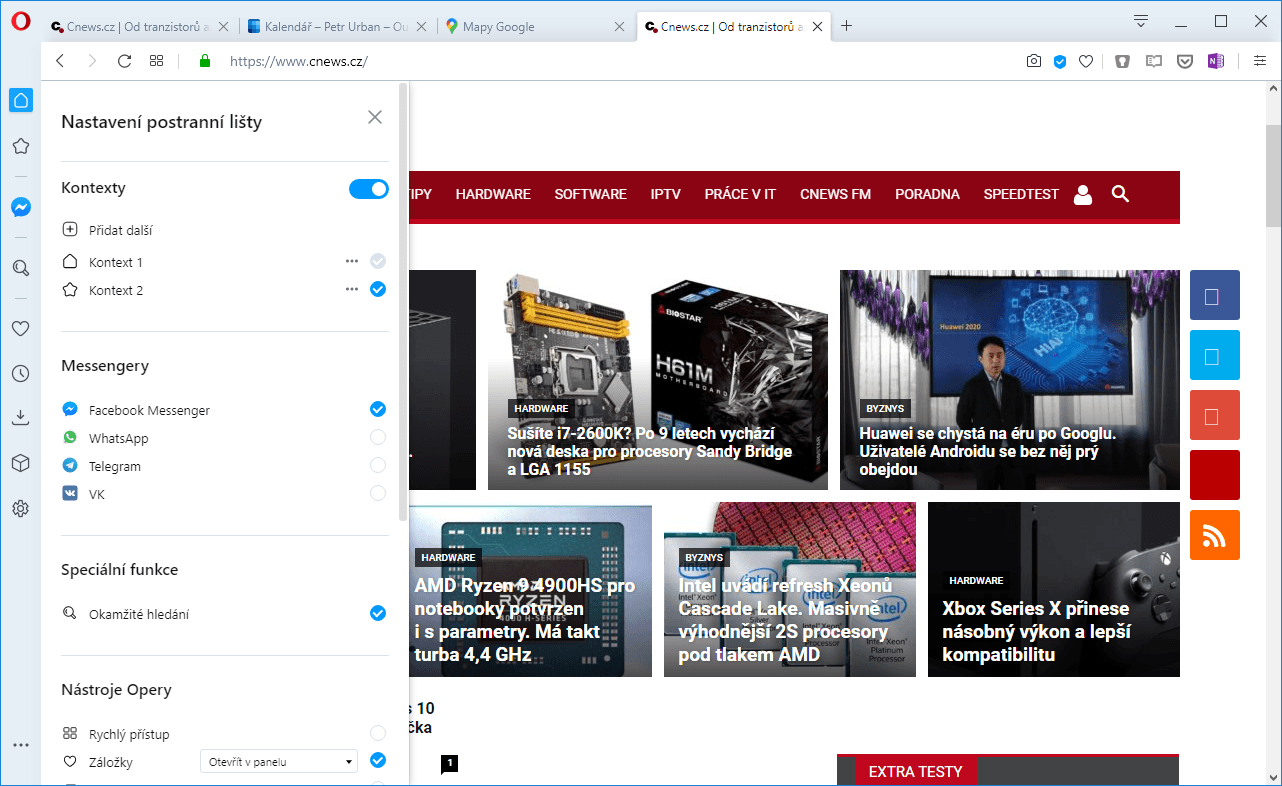Uncheck Okamžité hledání option

[x=377, y=613]
